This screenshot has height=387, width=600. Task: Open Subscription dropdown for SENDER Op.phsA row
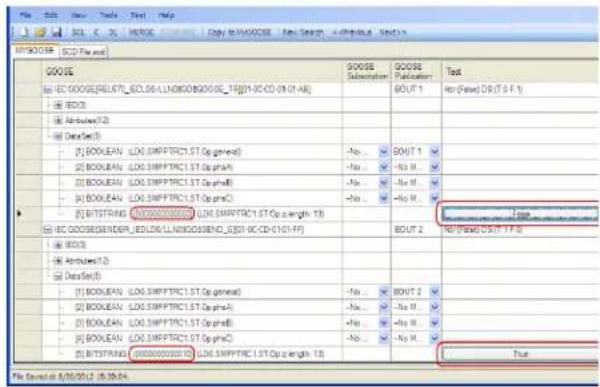[x=383, y=307]
